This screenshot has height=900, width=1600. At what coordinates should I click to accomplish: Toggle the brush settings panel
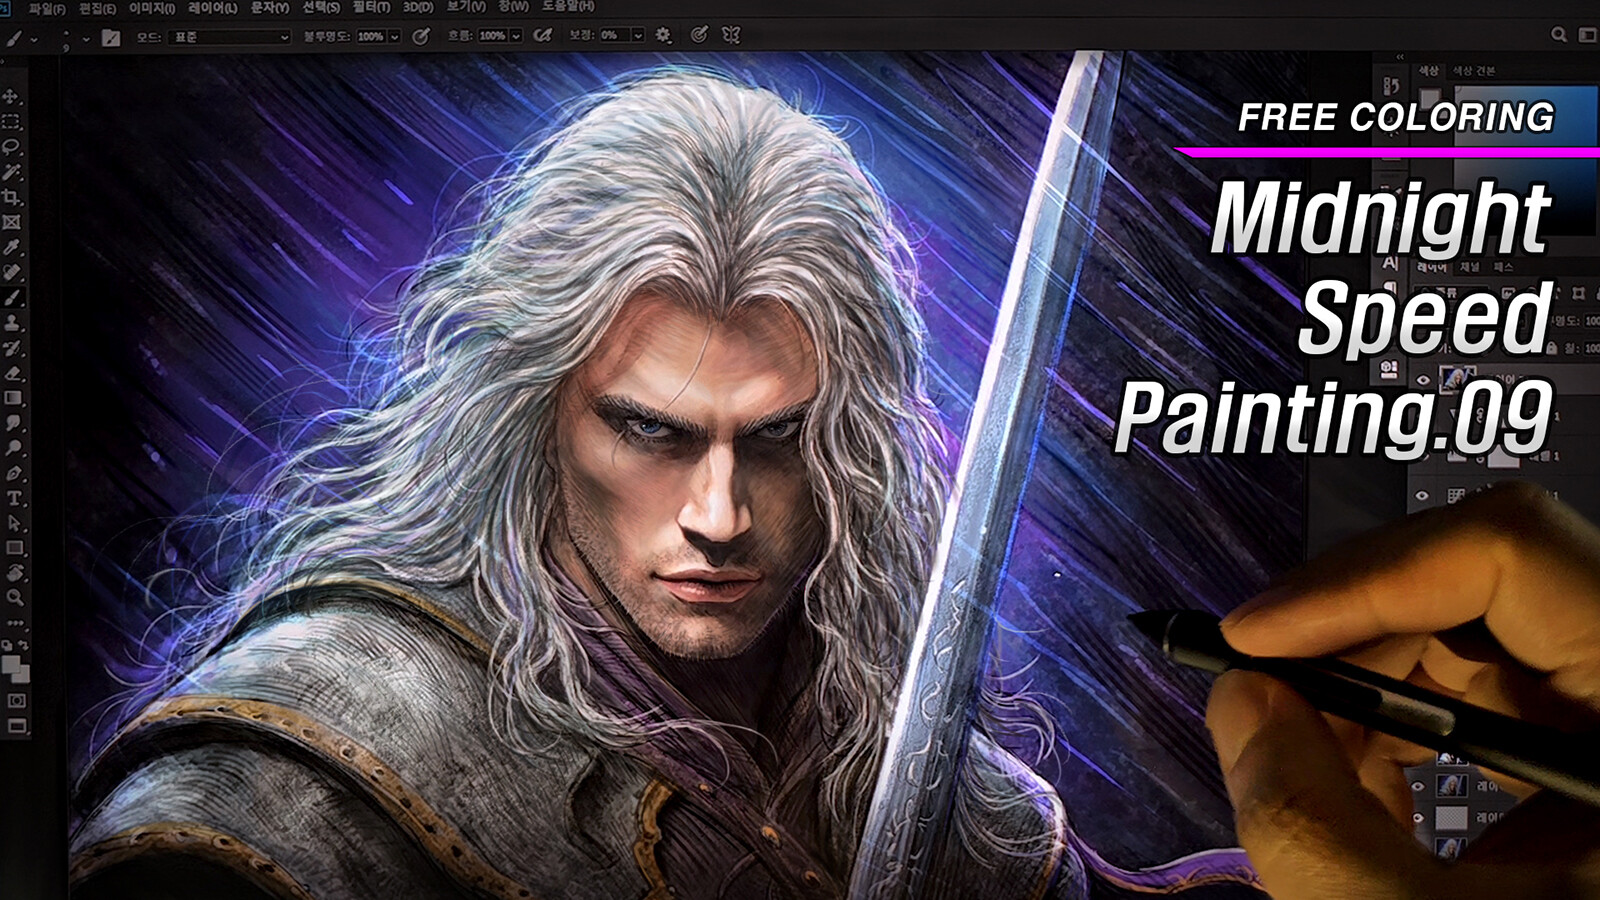click(111, 38)
